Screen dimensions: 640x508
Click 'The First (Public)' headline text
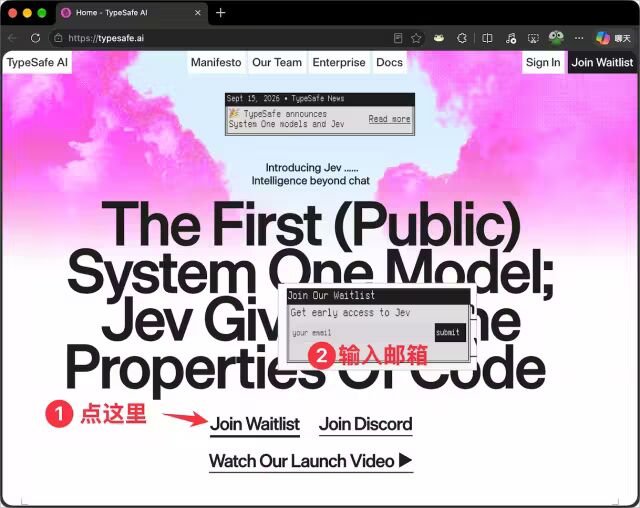[x=311, y=225]
